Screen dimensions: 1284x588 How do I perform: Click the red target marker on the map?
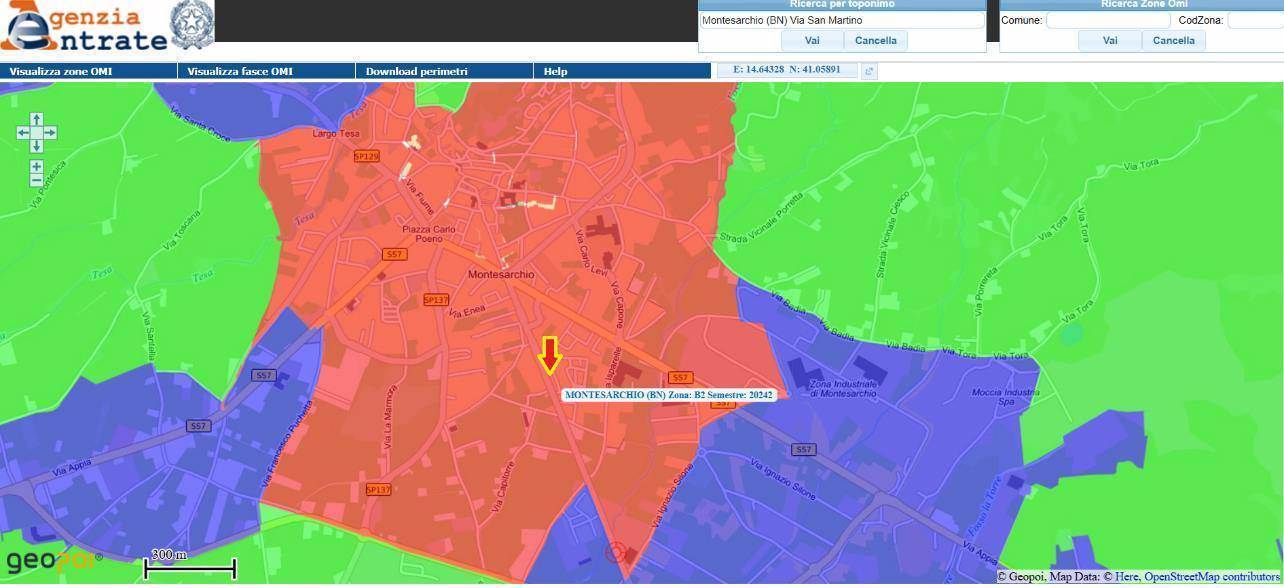(616, 552)
